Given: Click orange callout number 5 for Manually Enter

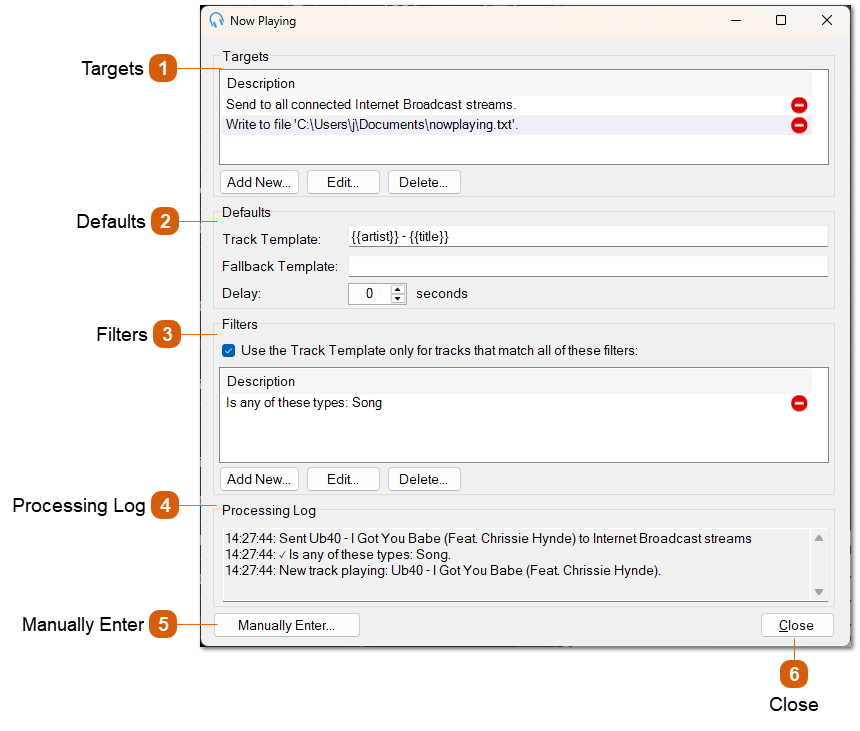Looking at the screenshot, I should click(x=163, y=625).
